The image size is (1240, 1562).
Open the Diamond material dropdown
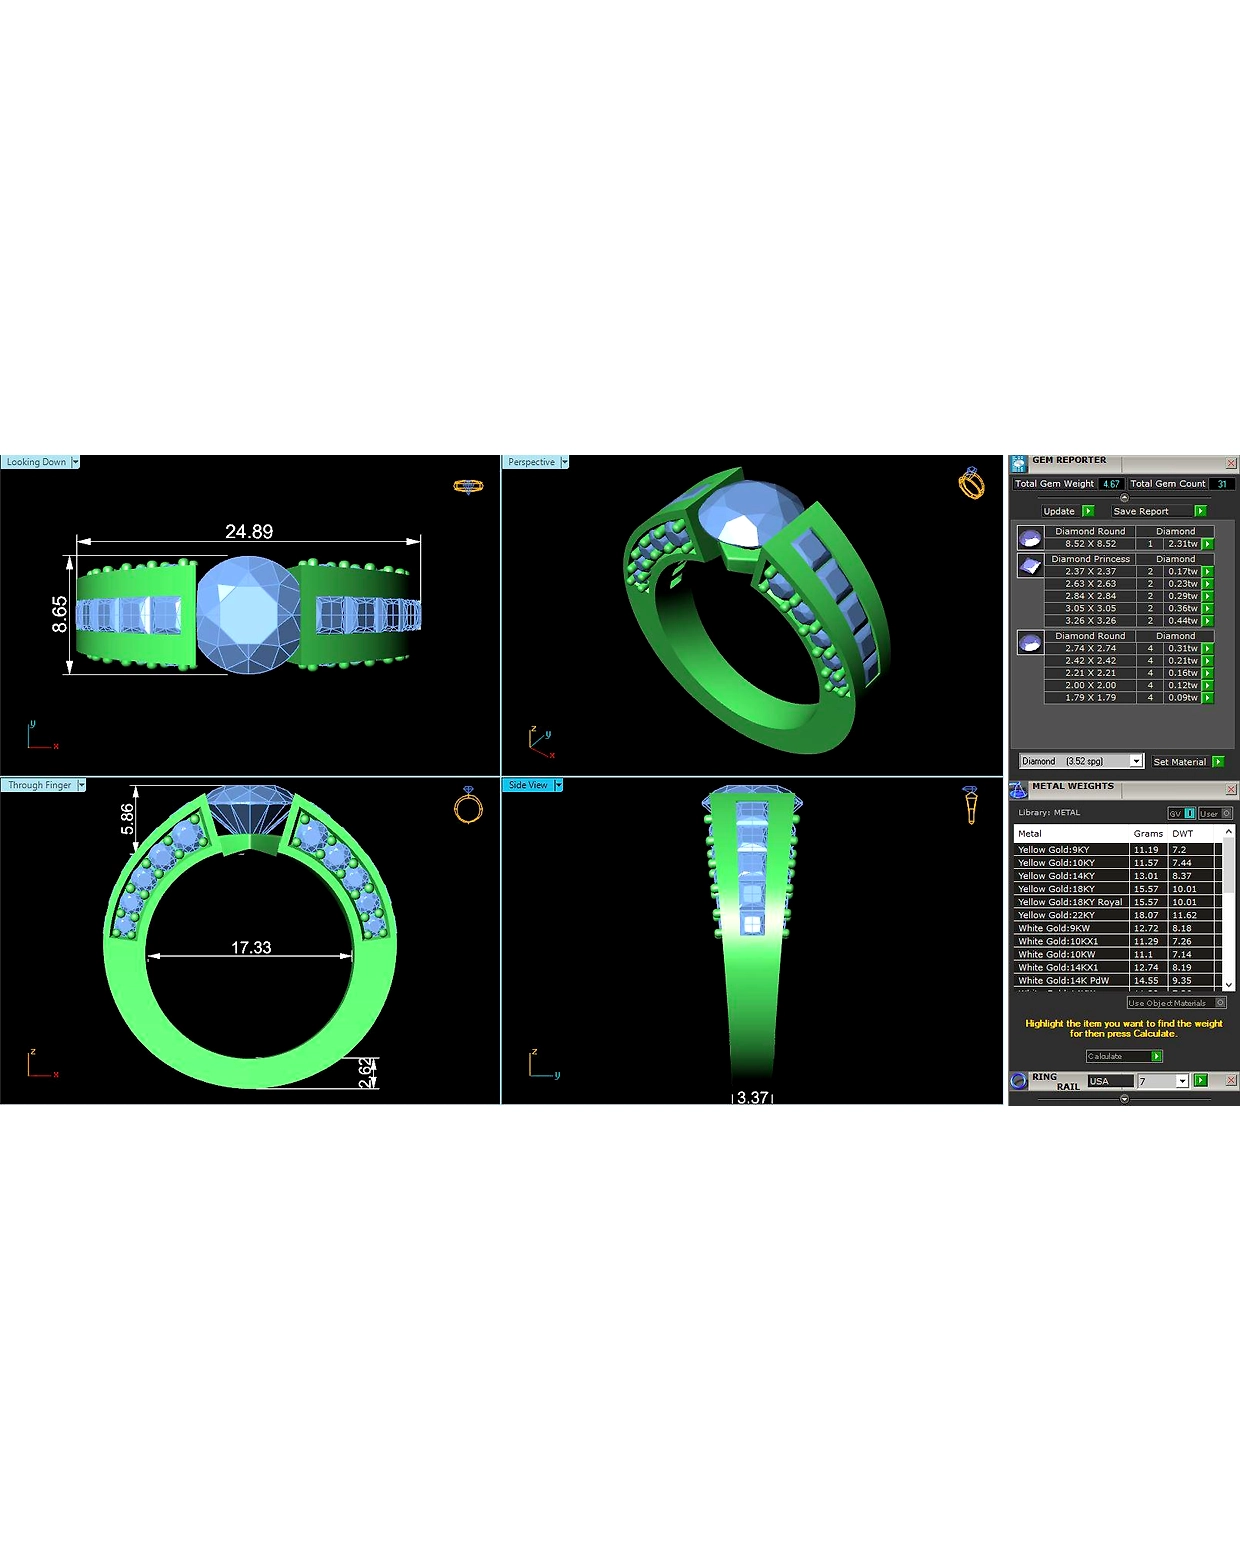[x=1136, y=761]
